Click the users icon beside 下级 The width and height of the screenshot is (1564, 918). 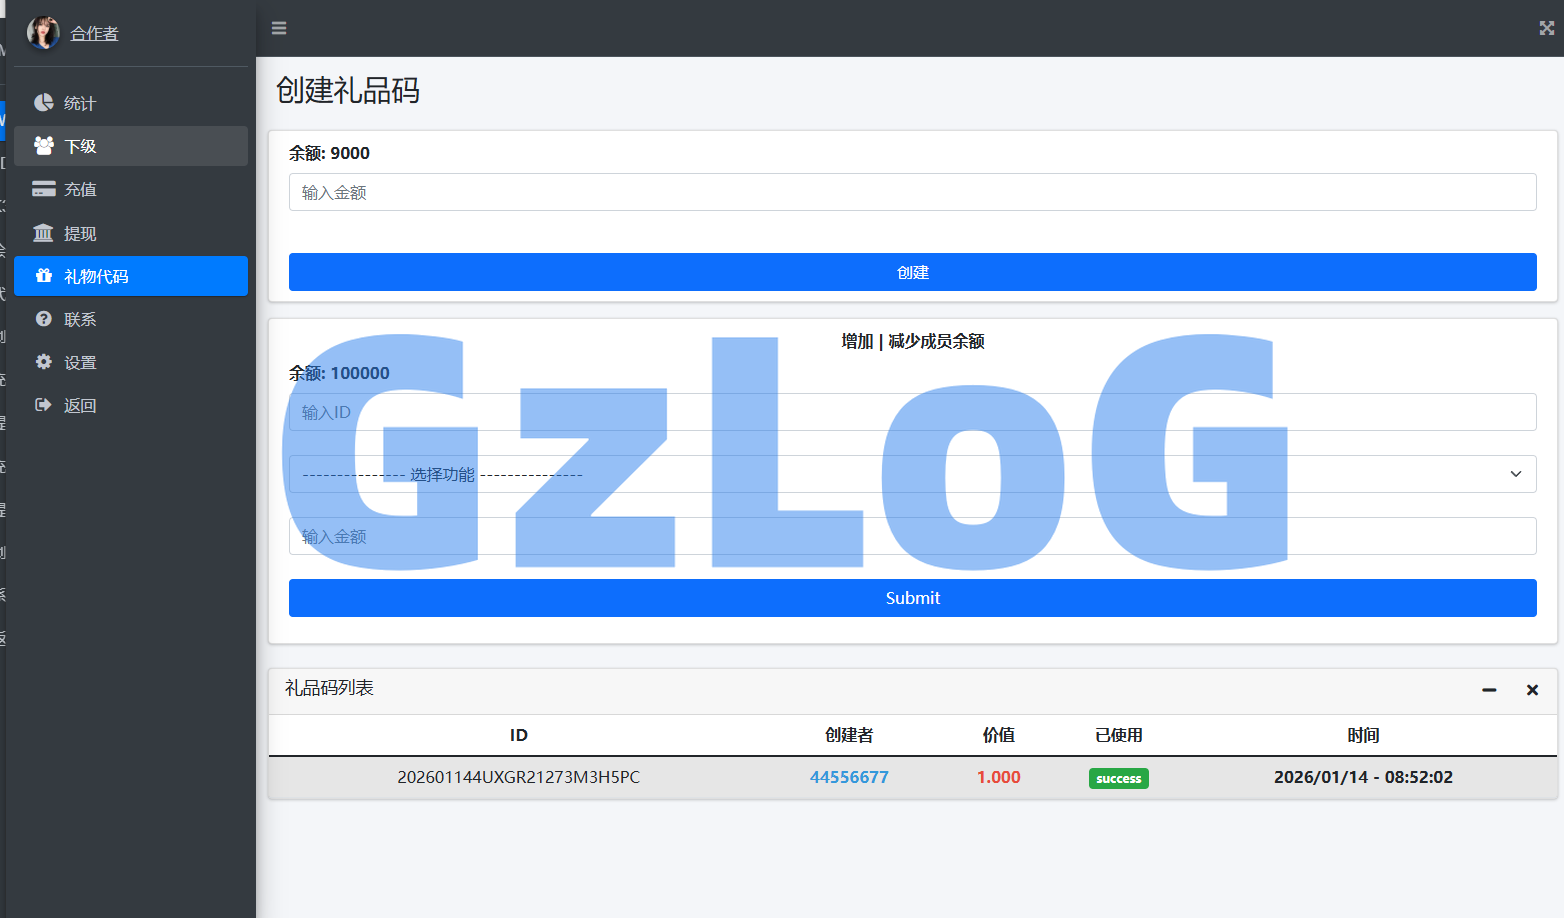click(x=44, y=146)
